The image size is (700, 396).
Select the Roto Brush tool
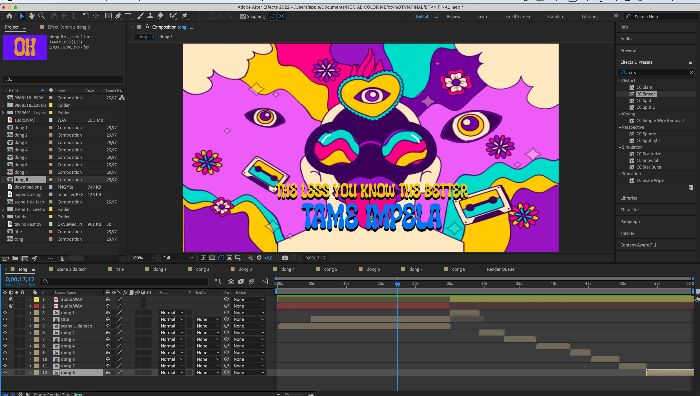pyautogui.click(x=173, y=16)
